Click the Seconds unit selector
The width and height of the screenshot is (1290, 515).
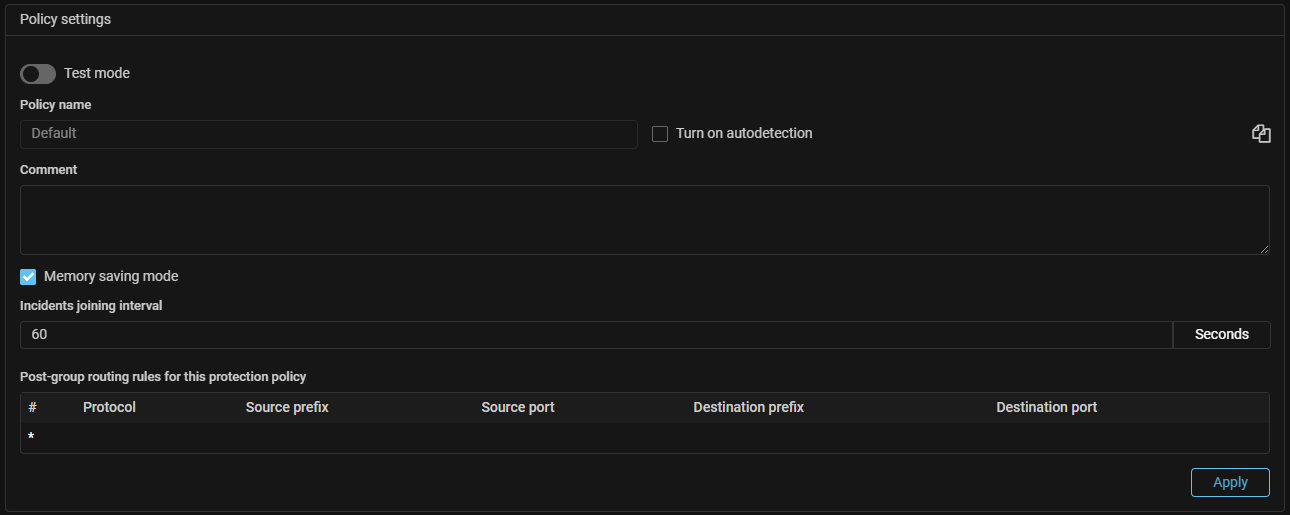(x=1221, y=335)
